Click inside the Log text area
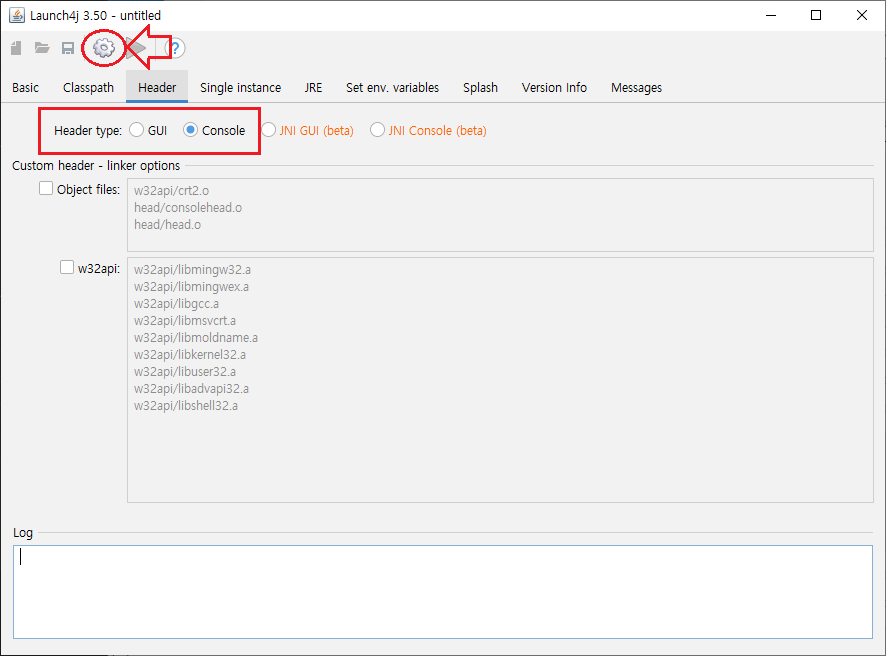The height and width of the screenshot is (656, 886). 443,592
